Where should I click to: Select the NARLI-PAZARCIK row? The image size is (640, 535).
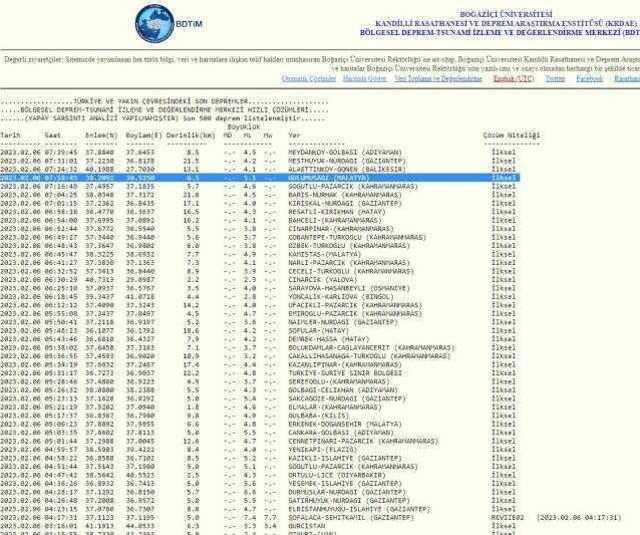point(260,263)
